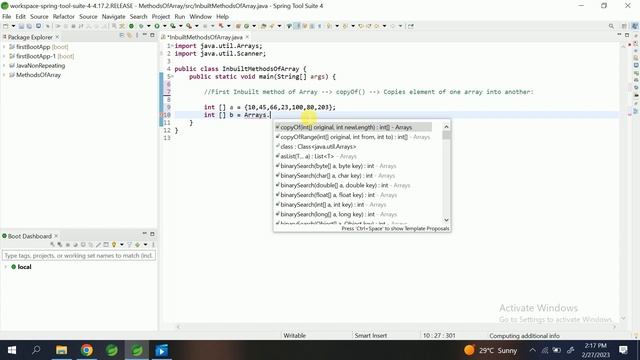Click the Pin Editor icon in main toolbar
The height and width of the screenshot is (360, 640).
pos(411,26)
